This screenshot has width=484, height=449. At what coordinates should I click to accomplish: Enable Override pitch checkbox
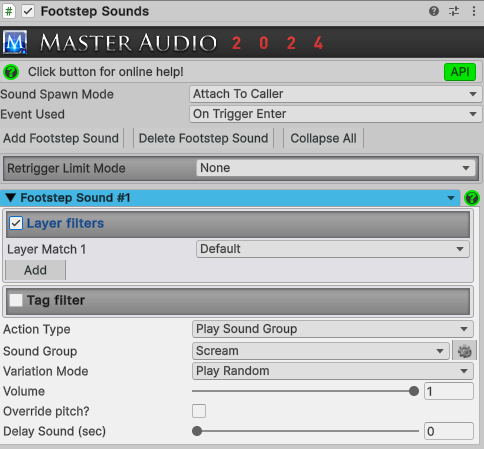click(199, 411)
